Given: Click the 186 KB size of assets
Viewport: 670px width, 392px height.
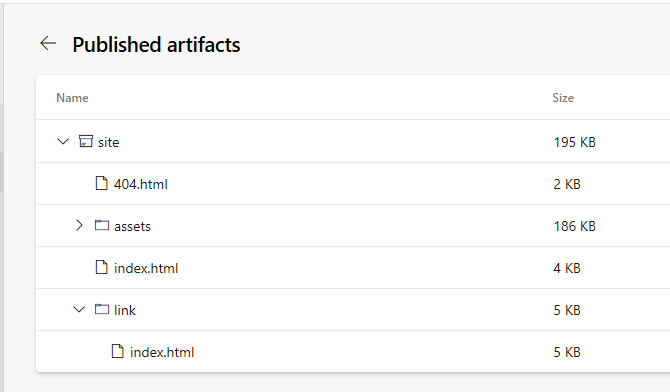Looking at the screenshot, I should (x=575, y=226).
